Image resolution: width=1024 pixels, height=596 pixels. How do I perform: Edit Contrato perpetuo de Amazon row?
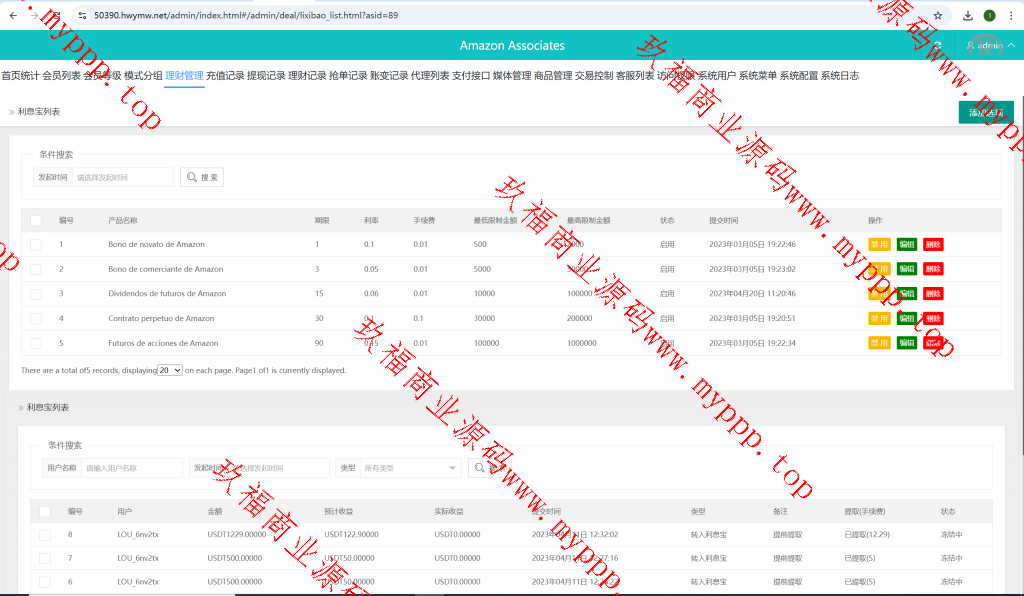(x=906, y=318)
